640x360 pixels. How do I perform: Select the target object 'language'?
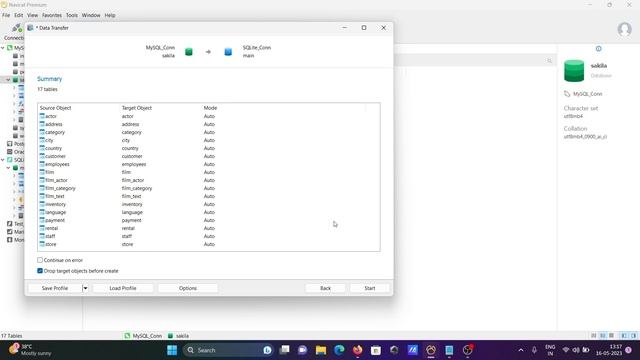132,212
